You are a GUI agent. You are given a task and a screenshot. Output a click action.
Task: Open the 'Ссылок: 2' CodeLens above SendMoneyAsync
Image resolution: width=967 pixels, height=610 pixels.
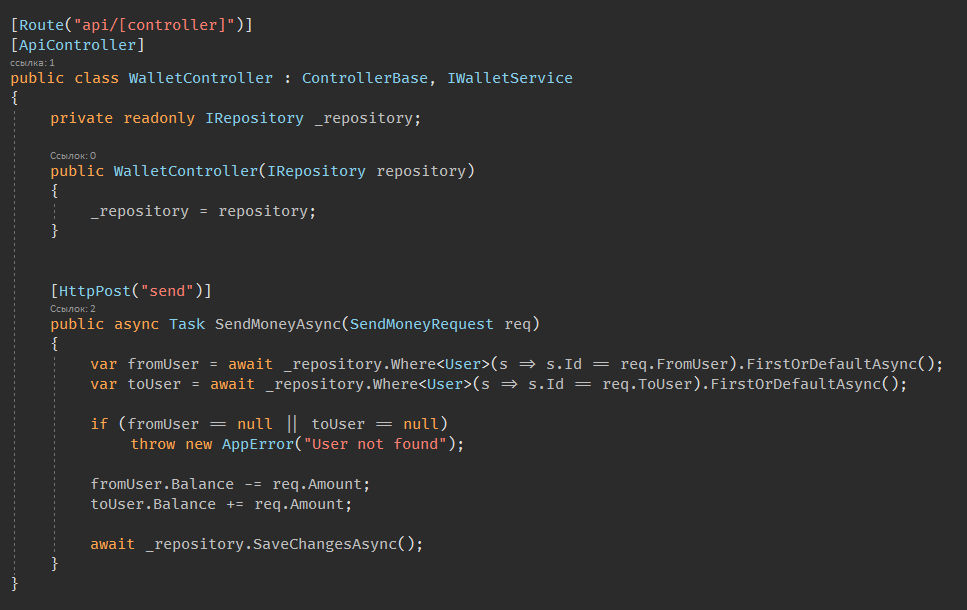(x=73, y=309)
